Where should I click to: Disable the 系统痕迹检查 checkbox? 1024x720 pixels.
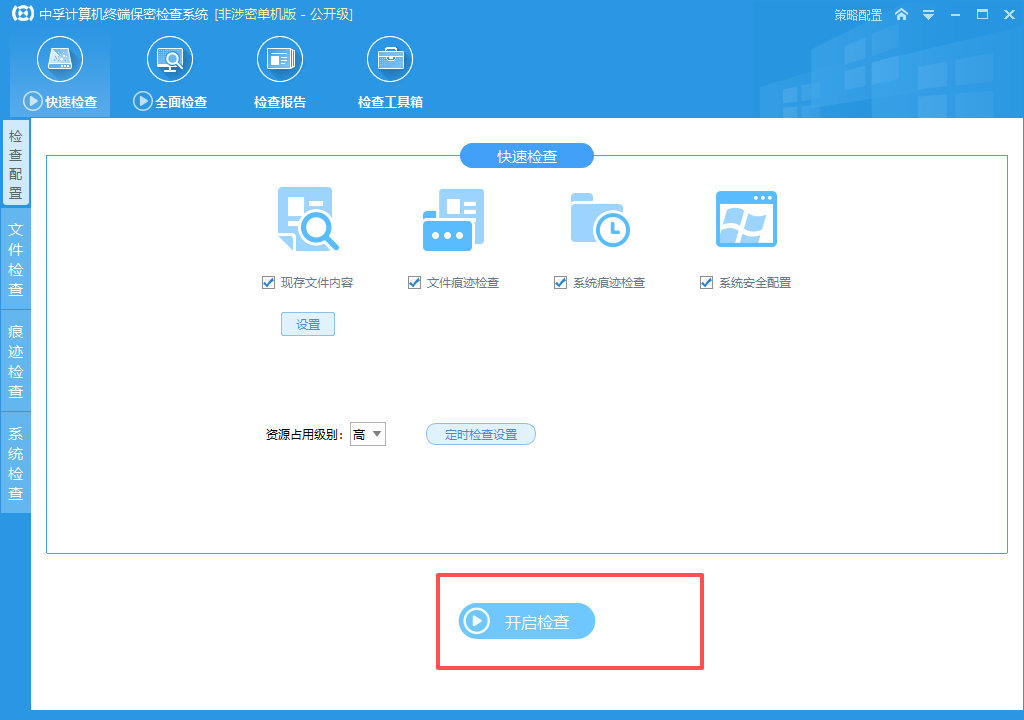click(560, 282)
